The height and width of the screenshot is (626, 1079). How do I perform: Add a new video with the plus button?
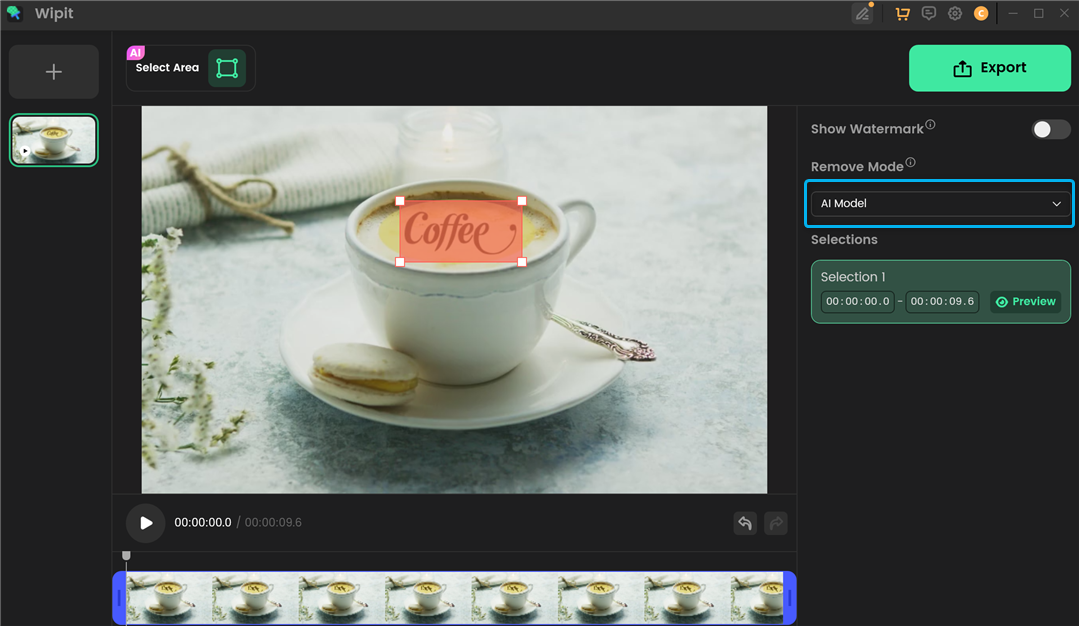pos(53,71)
